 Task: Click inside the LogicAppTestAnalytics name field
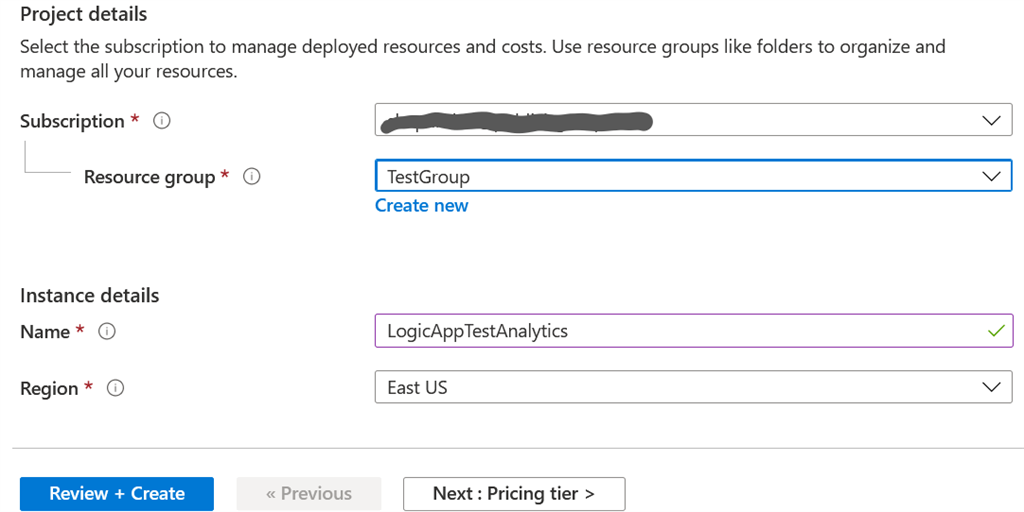click(x=694, y=331)
